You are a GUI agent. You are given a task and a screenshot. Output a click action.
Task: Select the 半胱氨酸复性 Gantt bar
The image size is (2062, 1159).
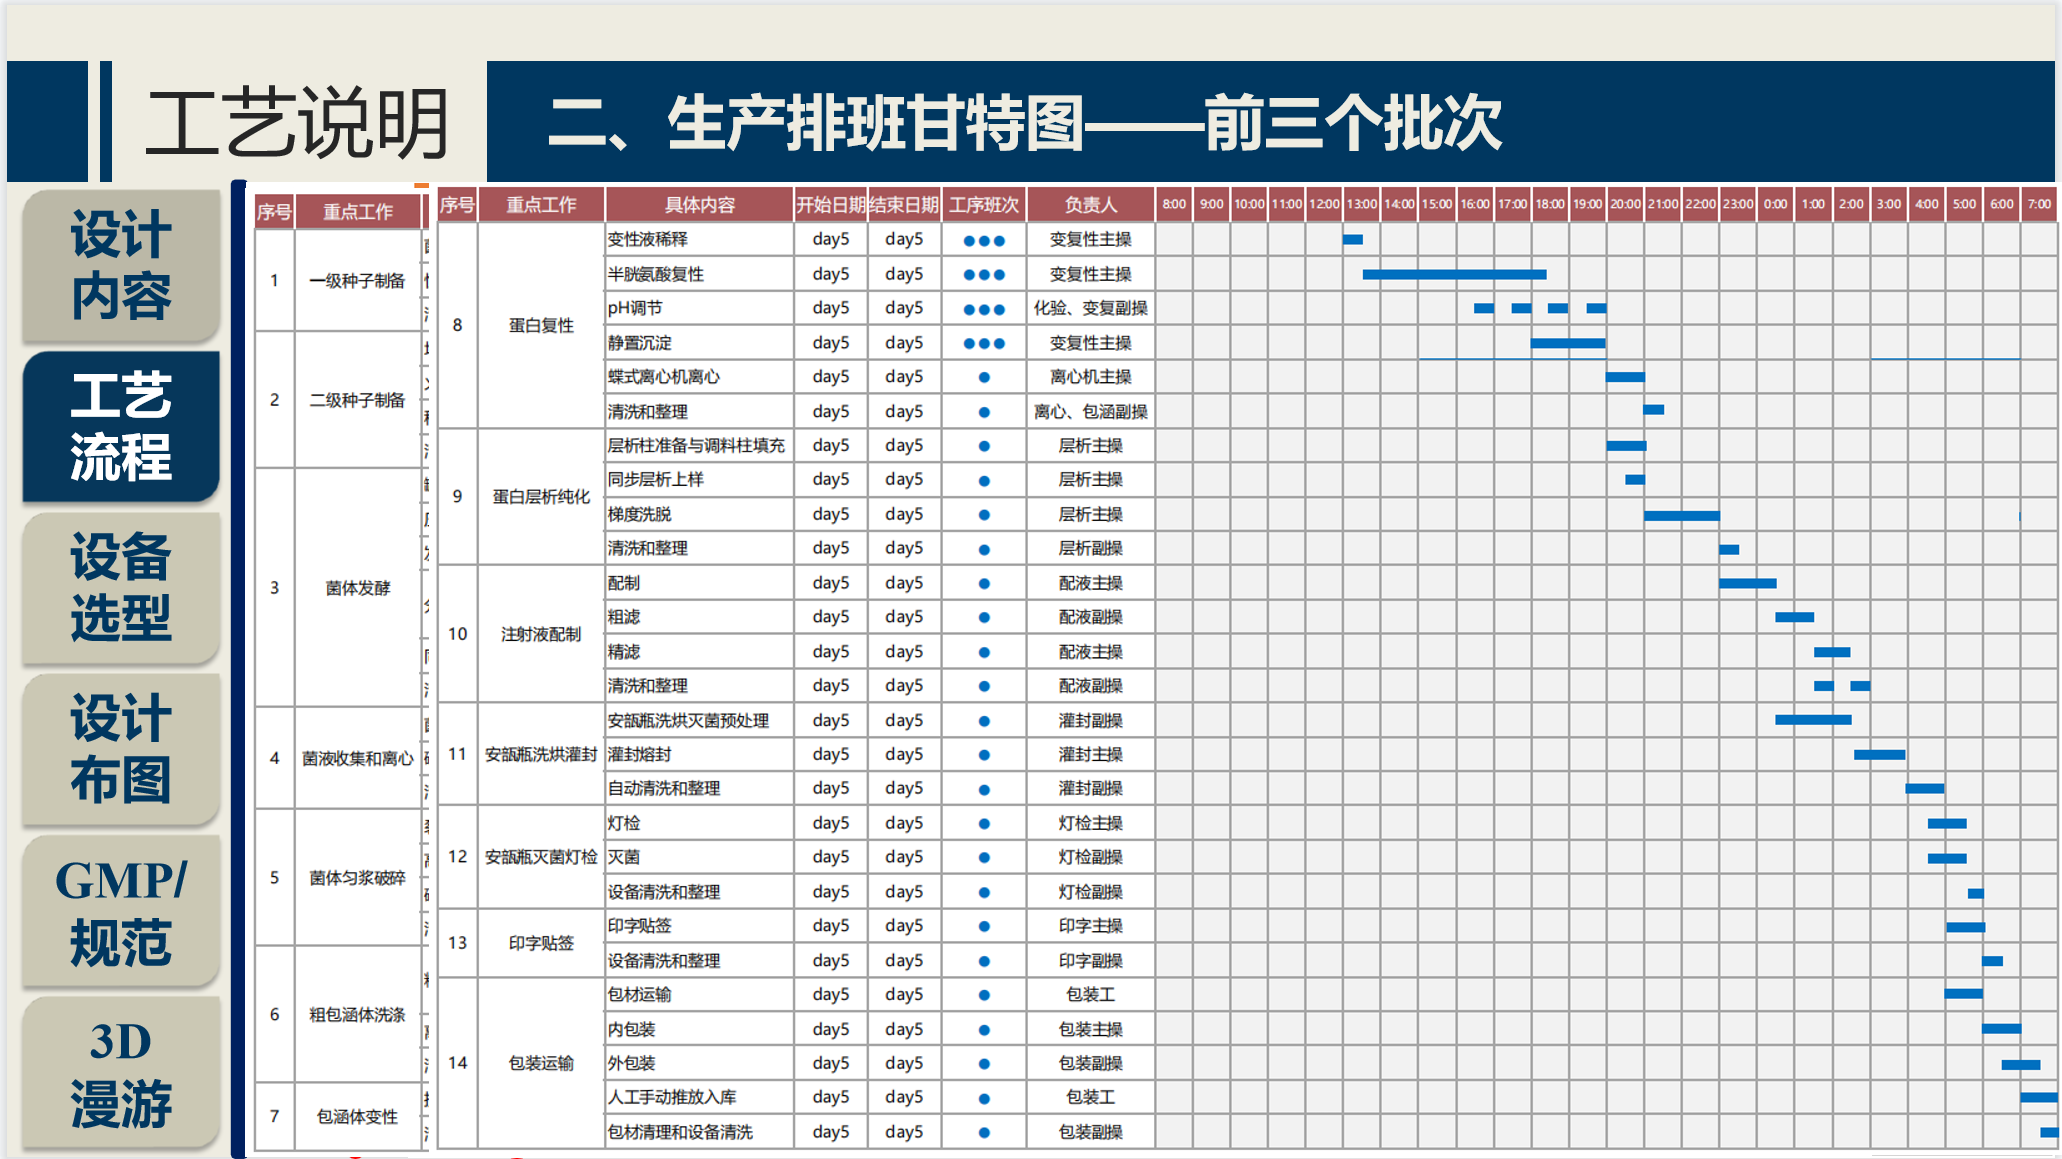tap(1454, 274)
